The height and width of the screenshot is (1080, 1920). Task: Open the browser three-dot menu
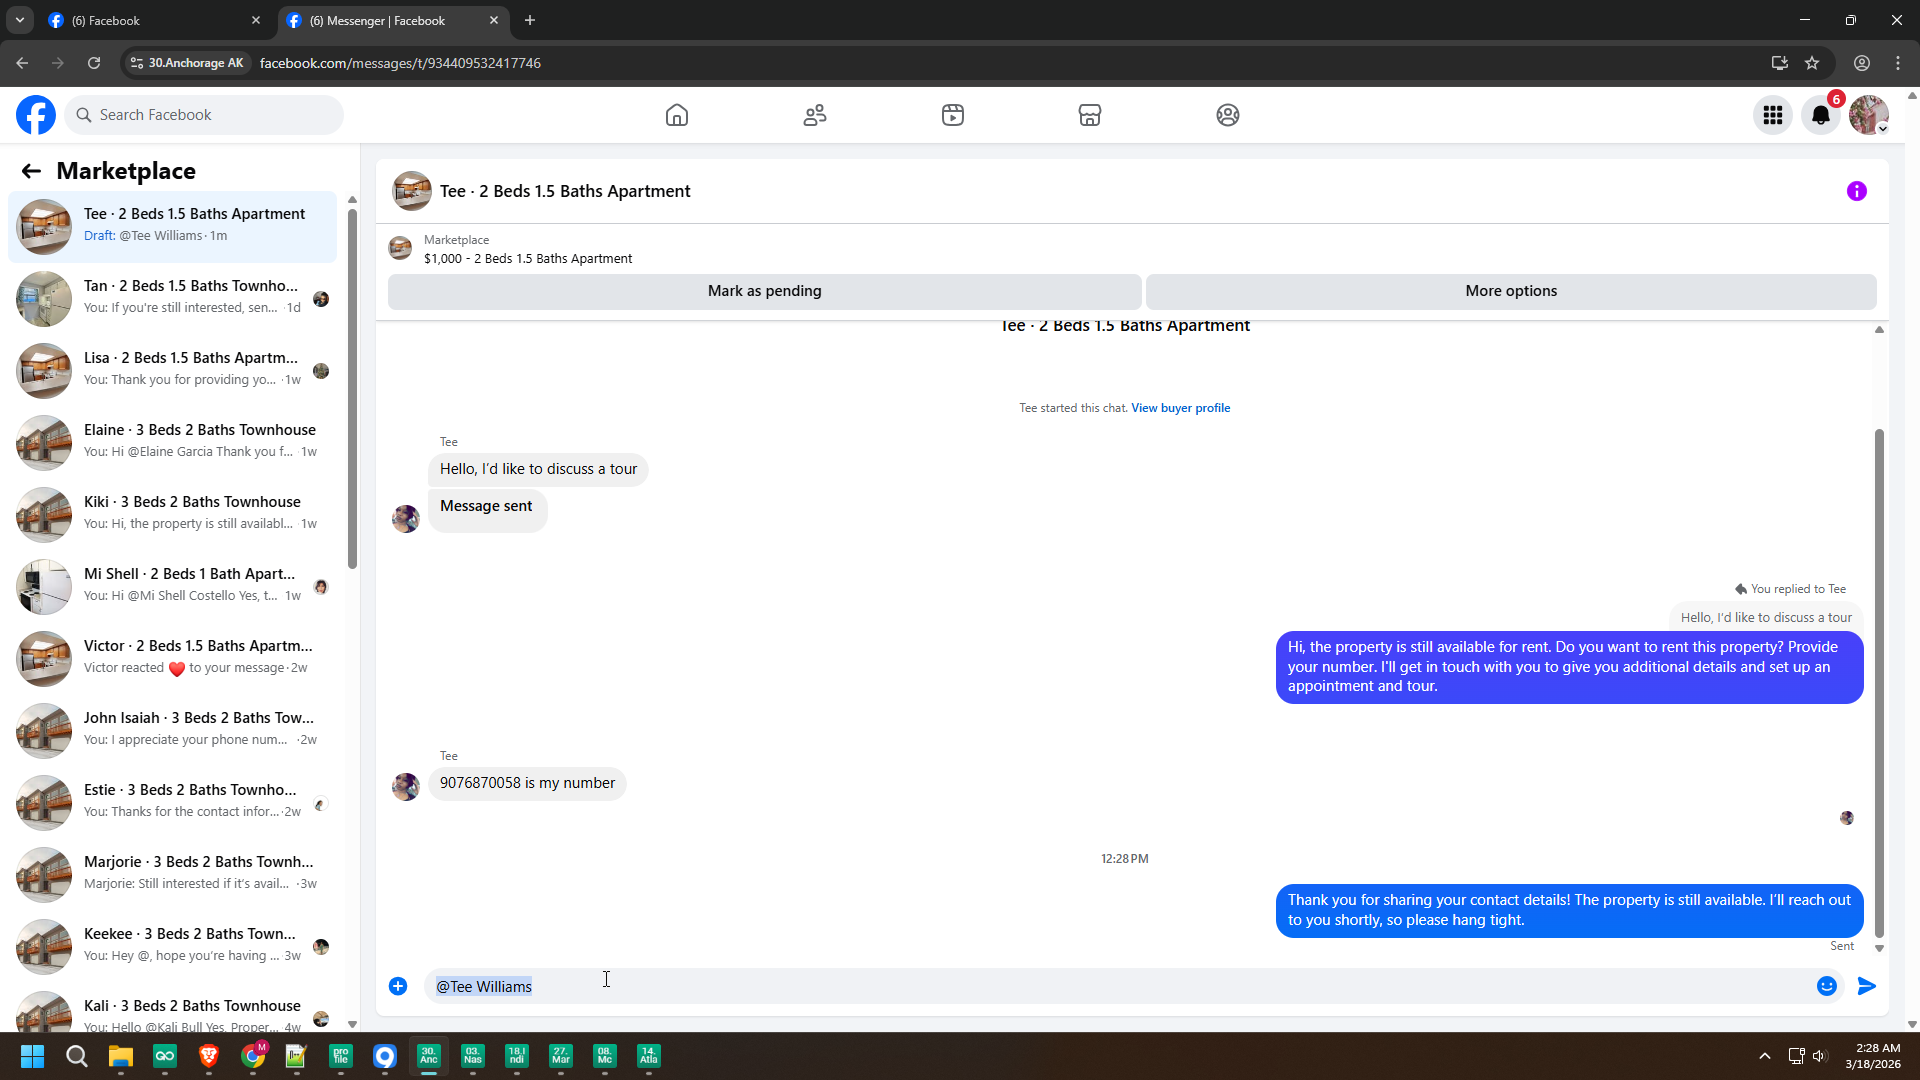pyautogui.click(x=1898, y=63)
